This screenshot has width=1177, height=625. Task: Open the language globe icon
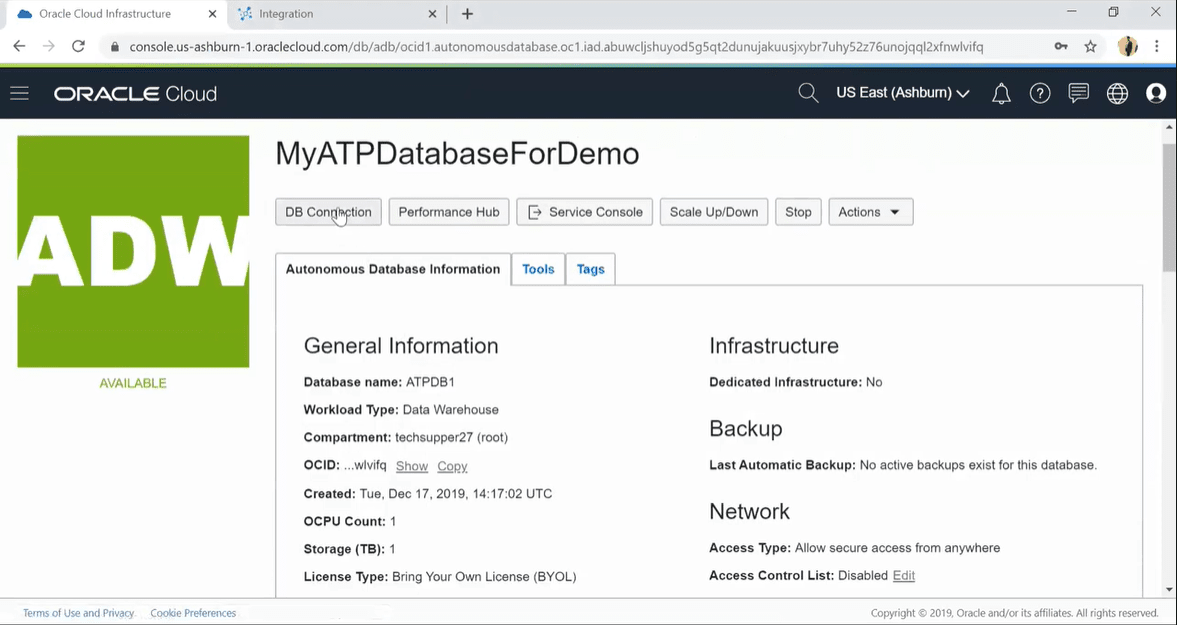pyautogui.click(x=1117, y=93)
